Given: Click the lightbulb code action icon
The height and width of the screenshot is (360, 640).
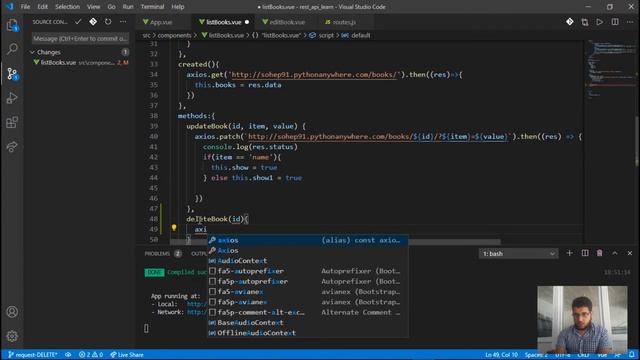Looking at the screenshot, I should coord(174,228).
